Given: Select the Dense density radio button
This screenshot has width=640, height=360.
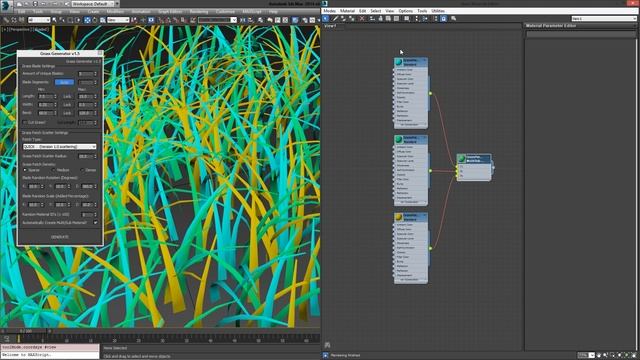Looking at the screenshot, I should tap(82, 170).
